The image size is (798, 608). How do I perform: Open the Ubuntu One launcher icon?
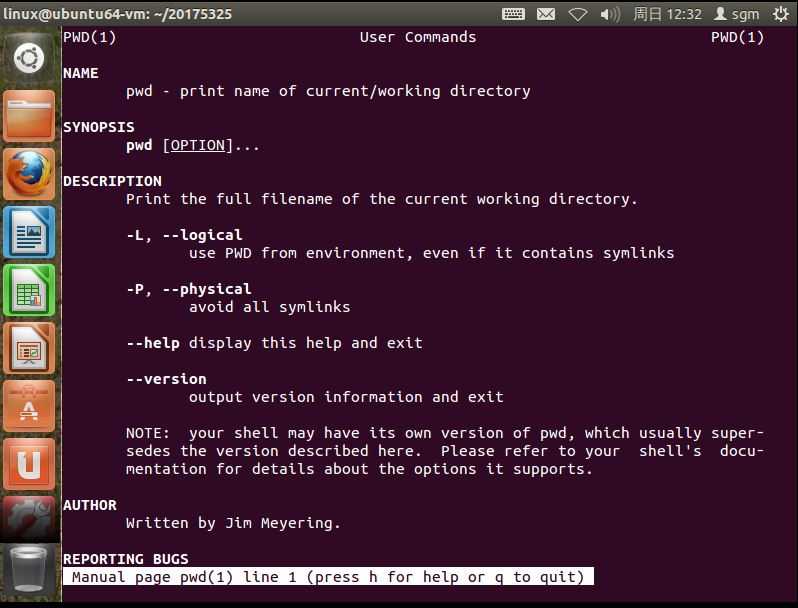click(29, 464)
